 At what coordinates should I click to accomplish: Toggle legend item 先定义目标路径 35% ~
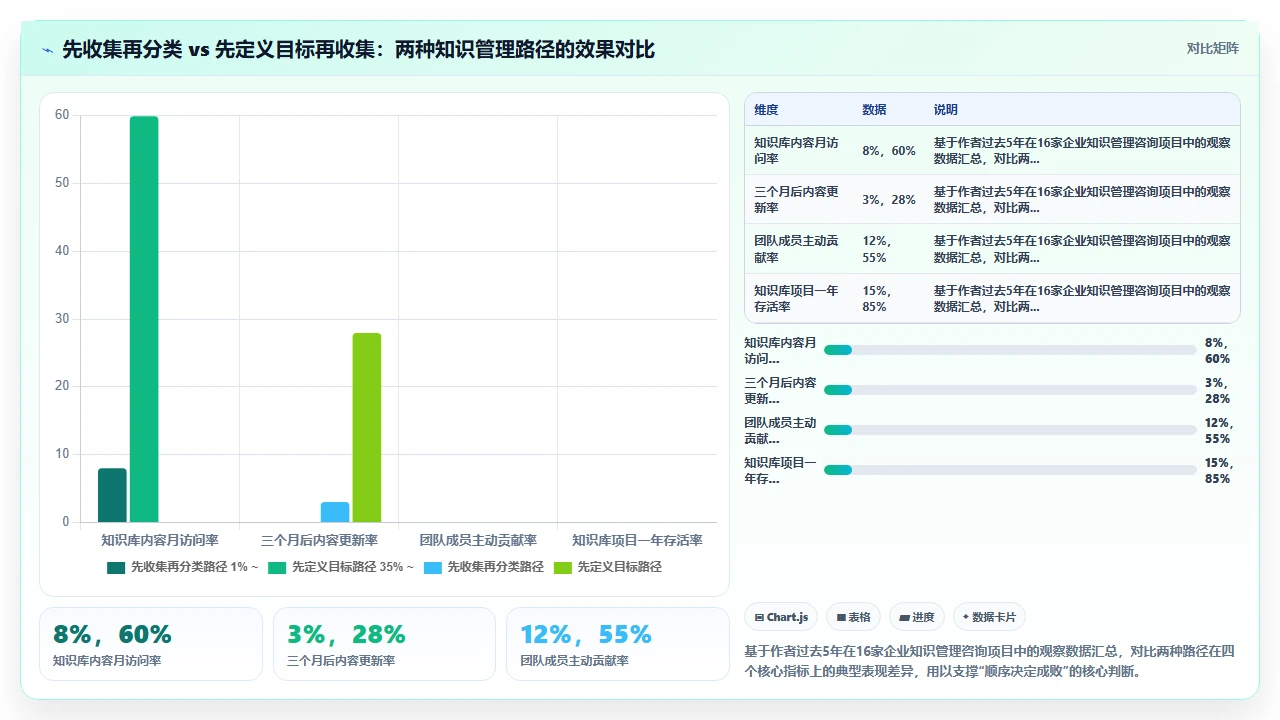coord(343,567)
